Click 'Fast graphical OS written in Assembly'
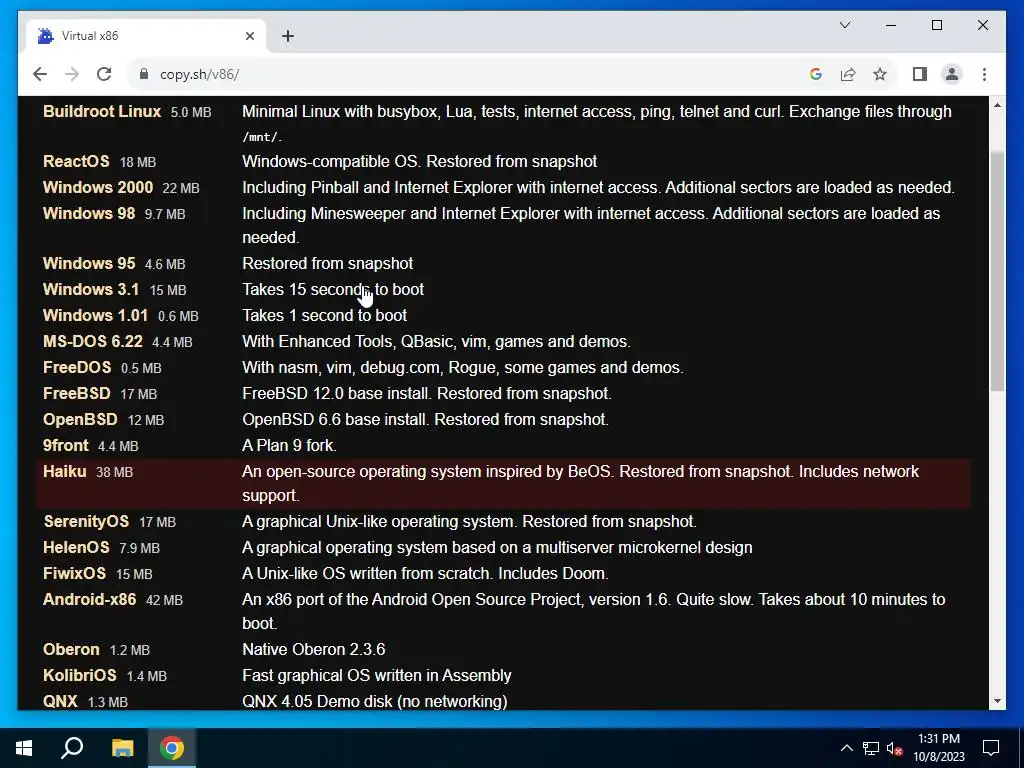 [377, 675]
